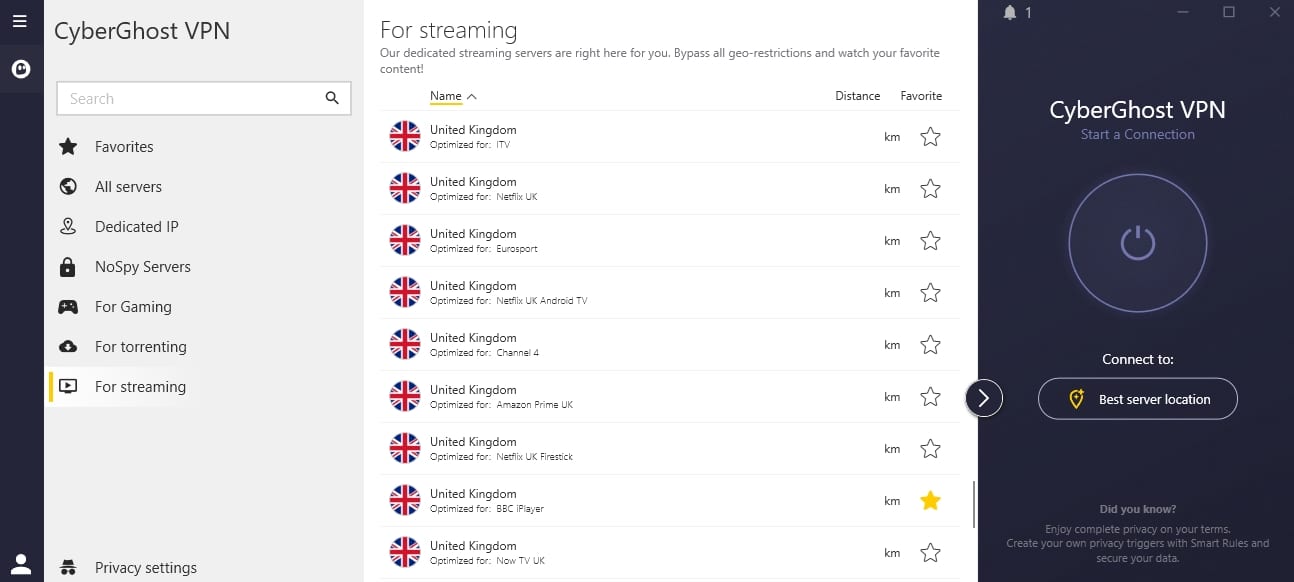The height and width of the screenshot is (582, 1294).
Task: Click the Privacy settings spy icon
Action: (68, 567)
